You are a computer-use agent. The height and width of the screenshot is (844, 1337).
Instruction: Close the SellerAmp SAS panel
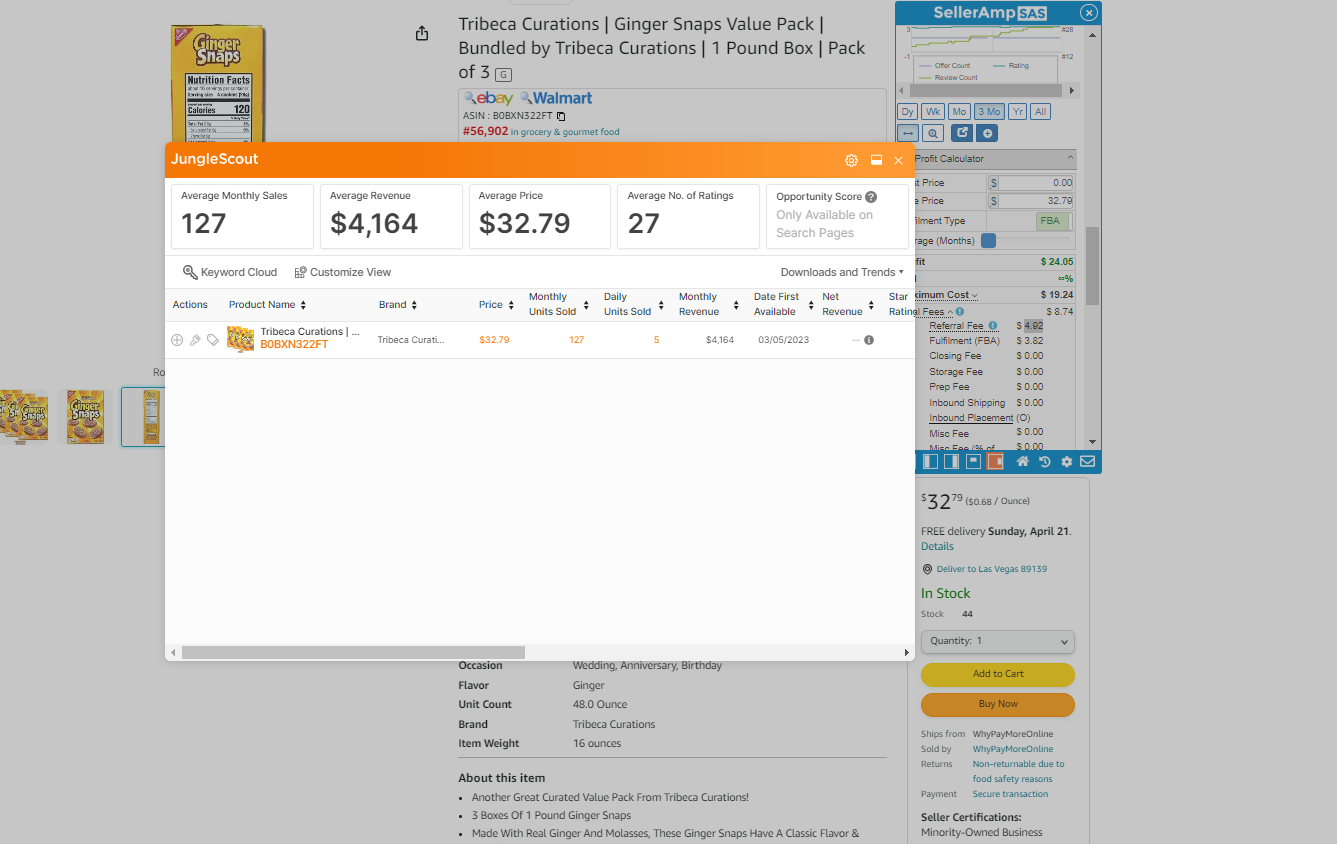pyautogui.click(x=1089, y=13)
